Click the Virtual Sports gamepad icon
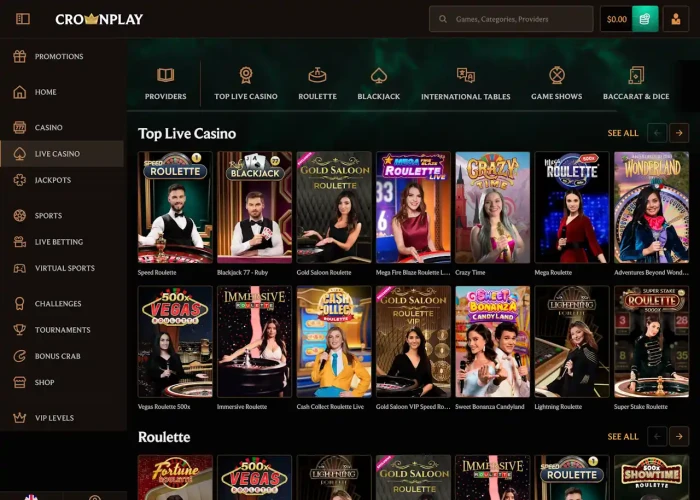Viewport: 700px width, 500px height. tap(20, 268)
